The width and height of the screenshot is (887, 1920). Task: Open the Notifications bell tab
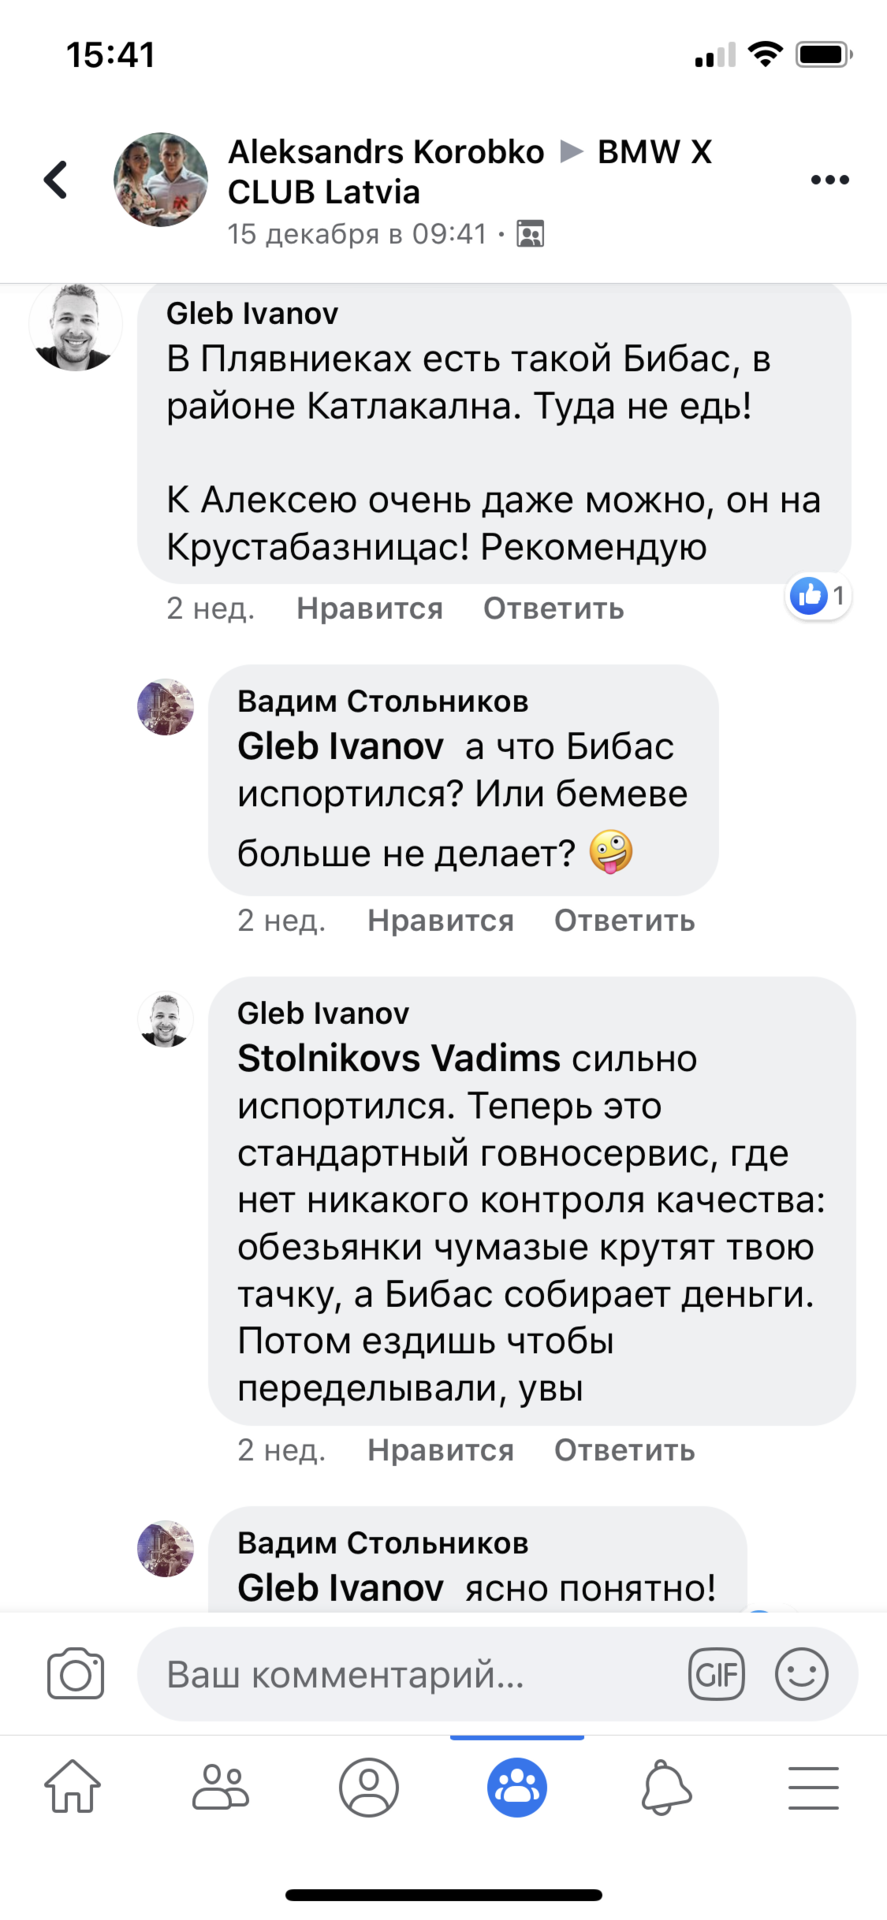pos(665,1788)
